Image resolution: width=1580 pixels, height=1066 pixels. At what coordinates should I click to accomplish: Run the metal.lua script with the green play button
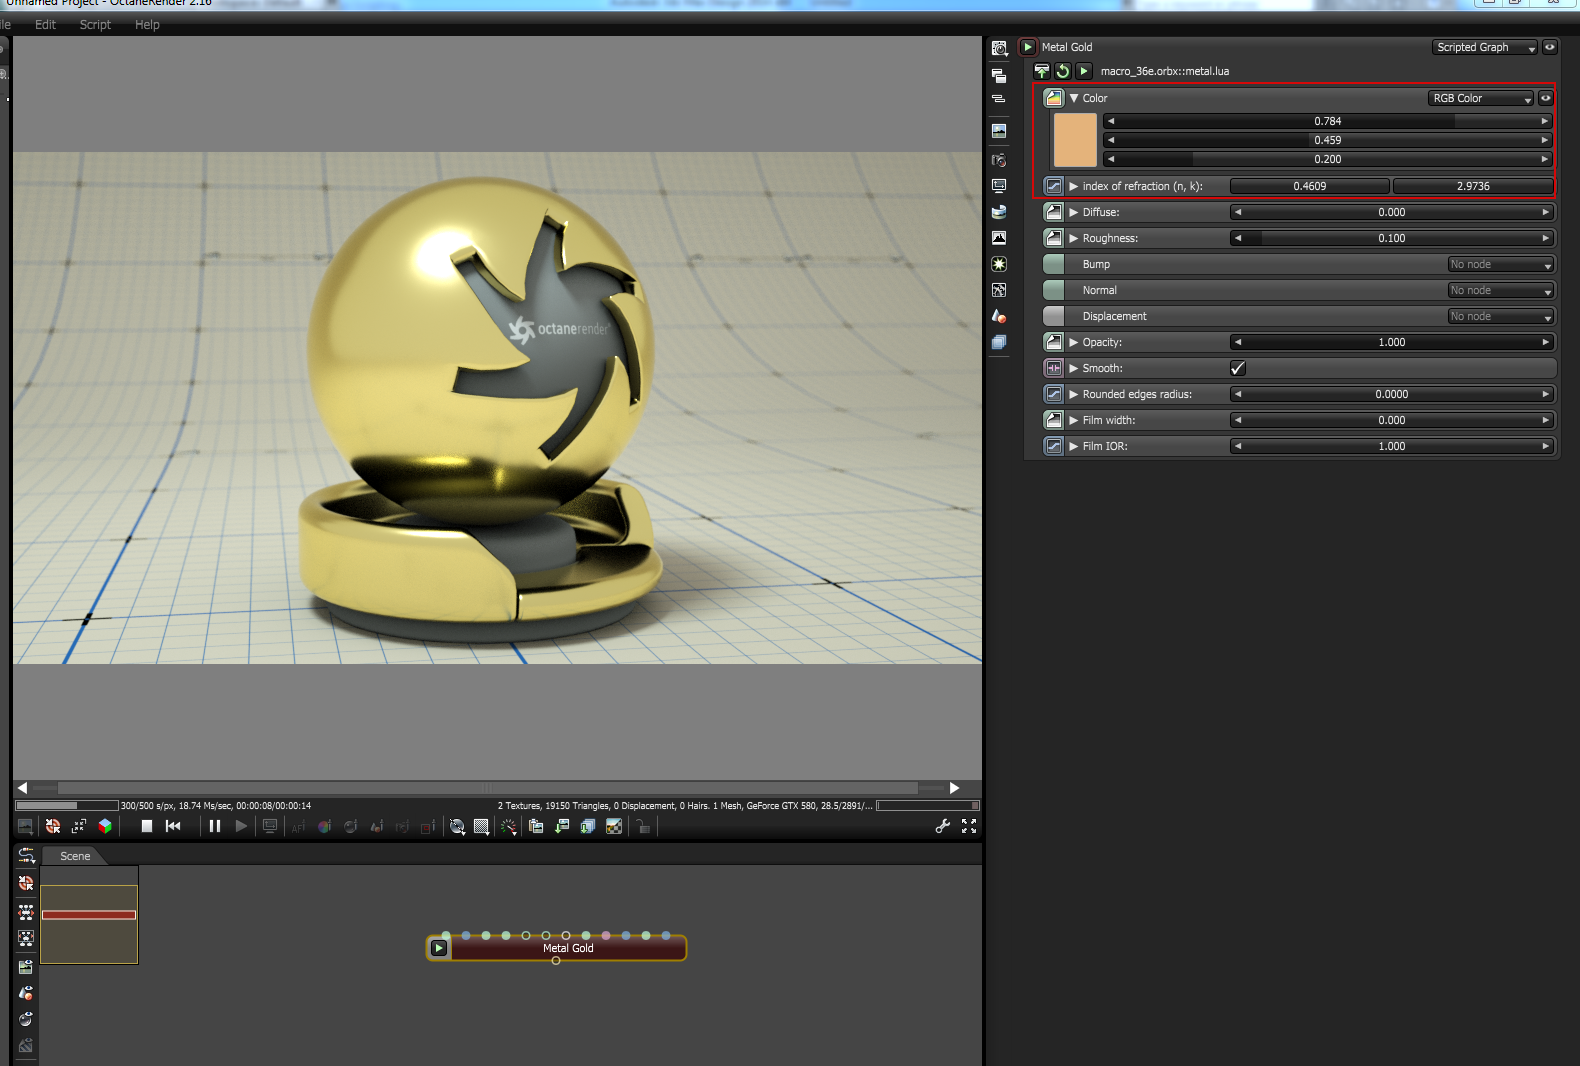point(1084,71)
